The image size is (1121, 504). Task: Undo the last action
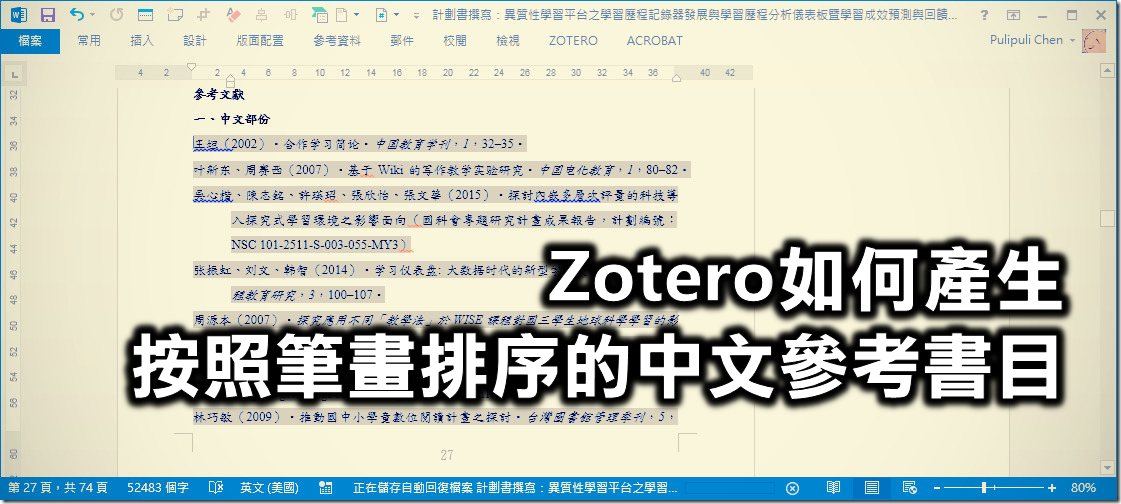coord(76,14)
